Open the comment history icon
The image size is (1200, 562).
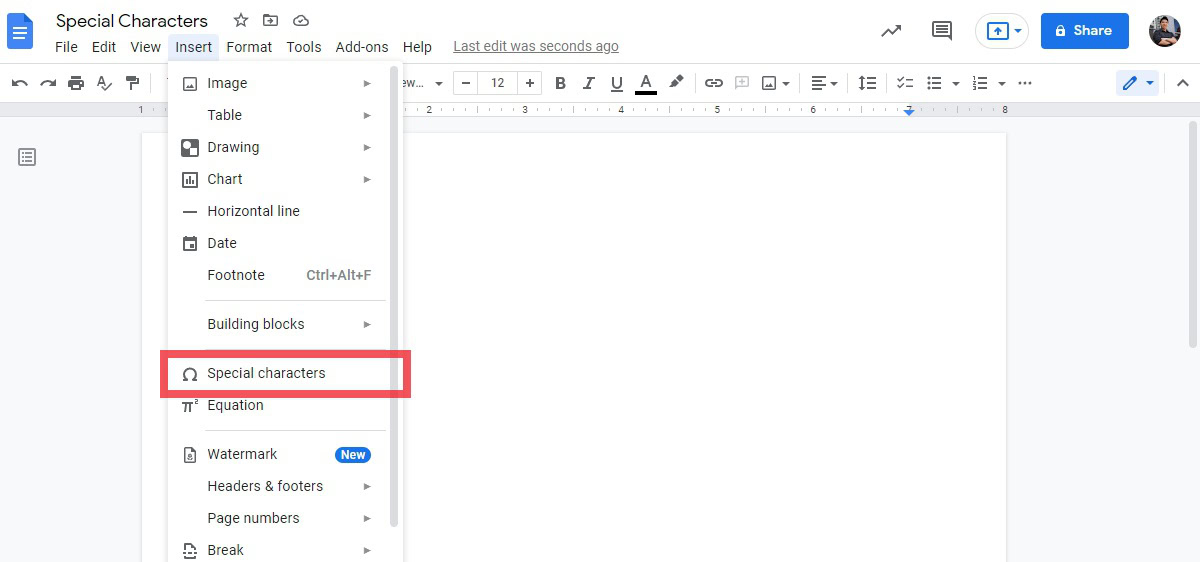click(941, 31)
